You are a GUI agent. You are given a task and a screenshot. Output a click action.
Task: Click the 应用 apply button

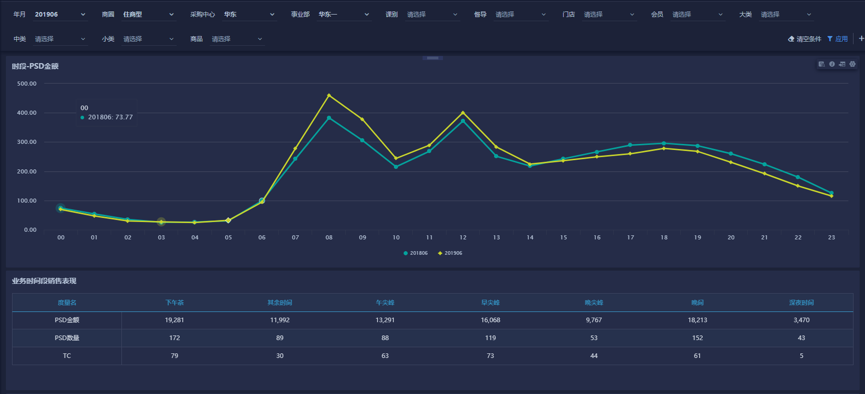[x=837, y=39]
